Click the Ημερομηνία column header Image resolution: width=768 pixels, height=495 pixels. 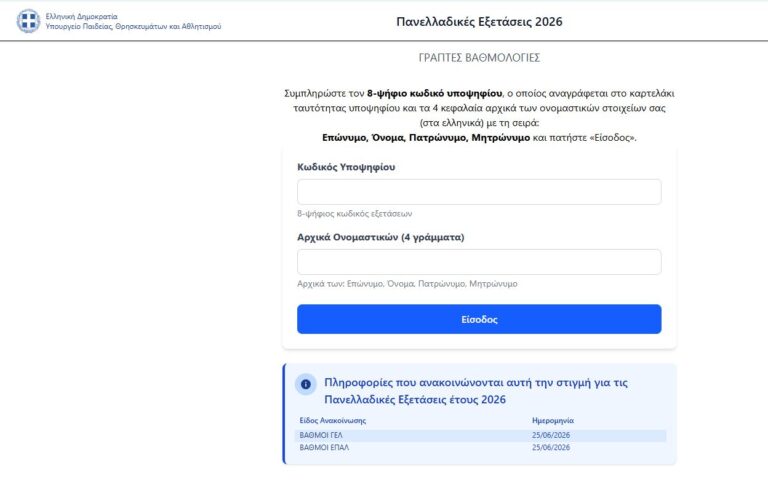click(553, 420)
